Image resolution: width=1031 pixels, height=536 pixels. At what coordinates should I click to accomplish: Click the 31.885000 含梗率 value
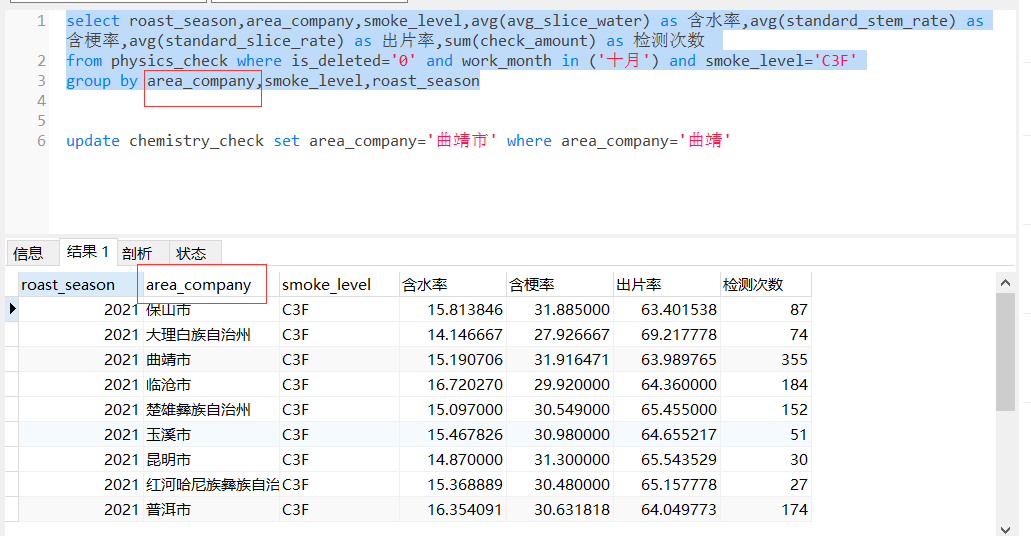point(571,310)
